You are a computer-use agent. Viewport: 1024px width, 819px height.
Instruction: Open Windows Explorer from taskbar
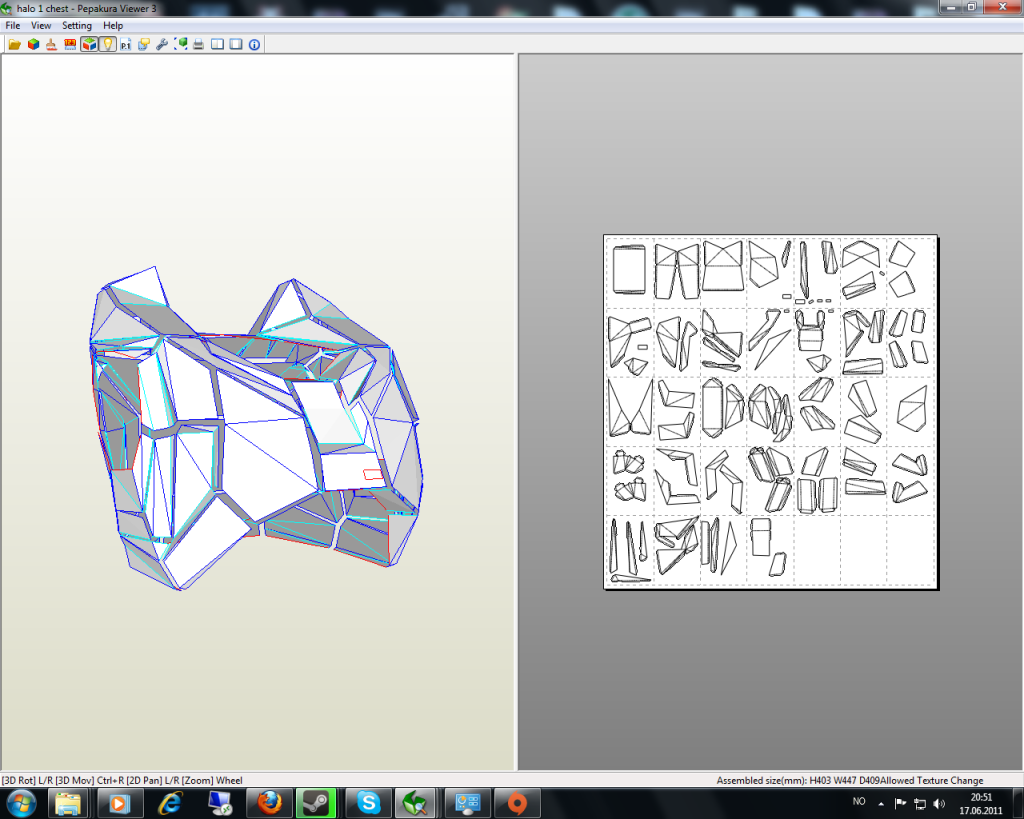coord(68,803)
